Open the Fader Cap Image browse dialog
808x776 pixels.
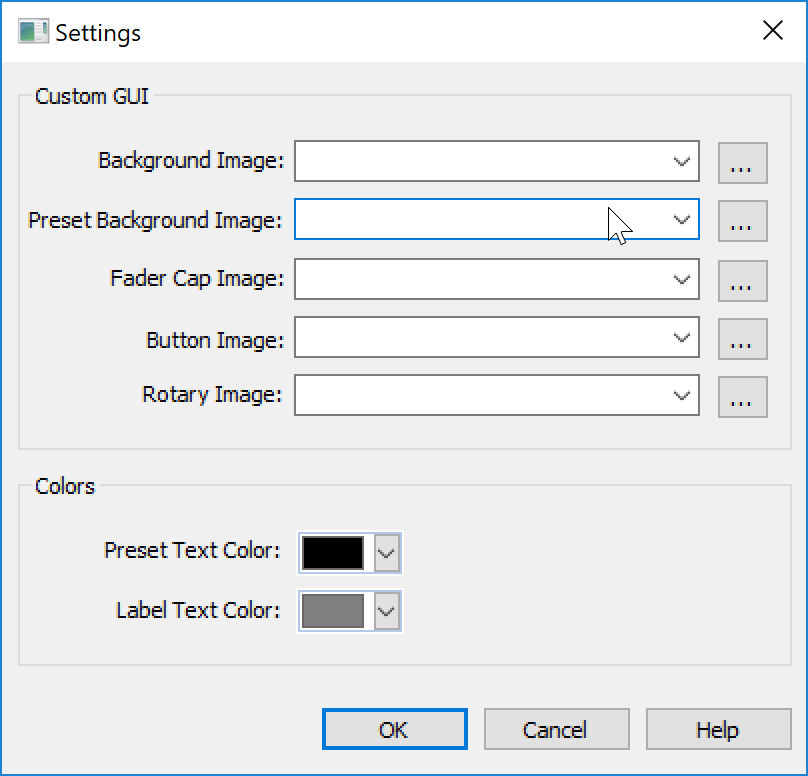pyautogui.click(x=743, y=280)
